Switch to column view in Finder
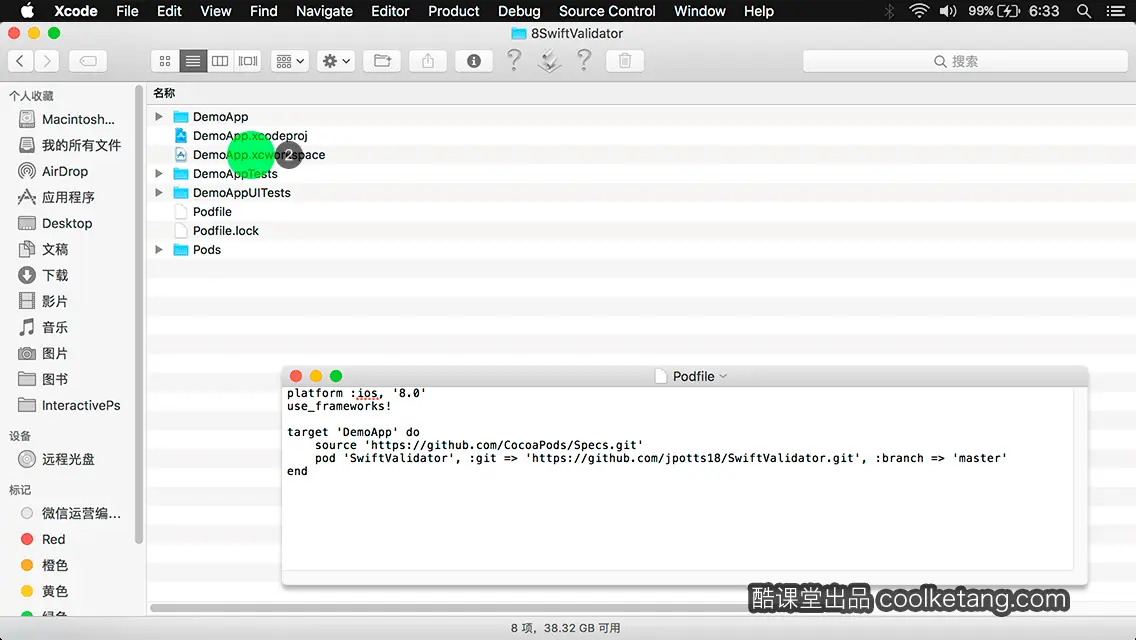The width and height of the screenshot is (1136, 640). (x=220, y=61)
